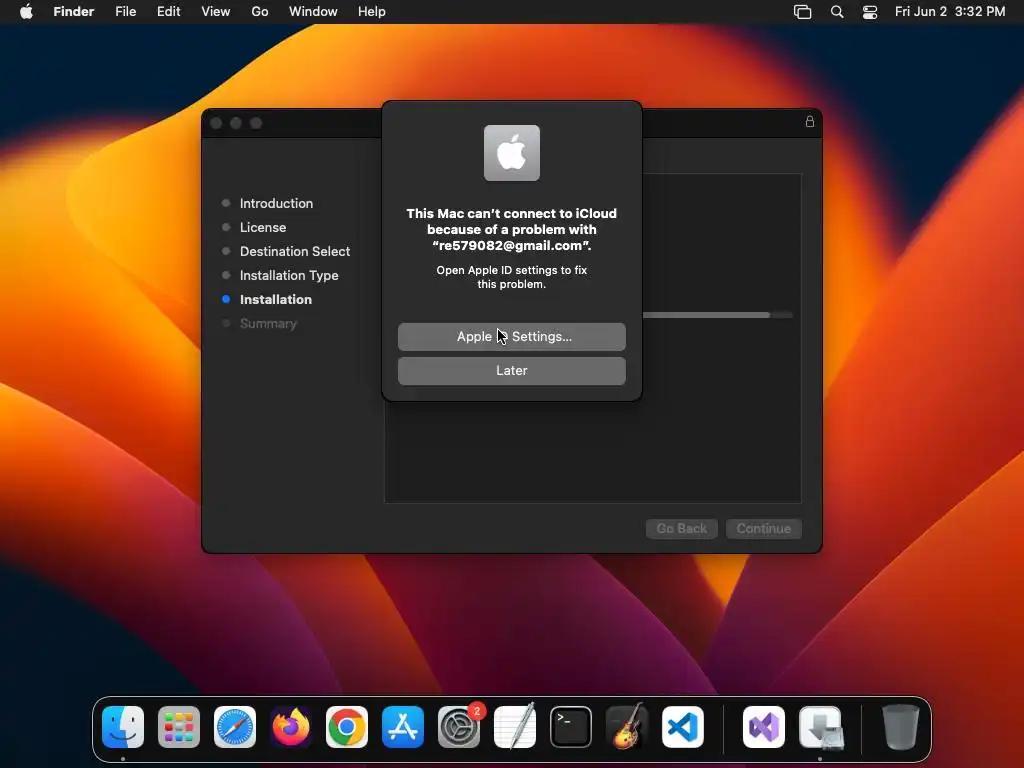Select the Installation step
The width and height of the screenshot is (1024, 768).
(x=276, y=300)
